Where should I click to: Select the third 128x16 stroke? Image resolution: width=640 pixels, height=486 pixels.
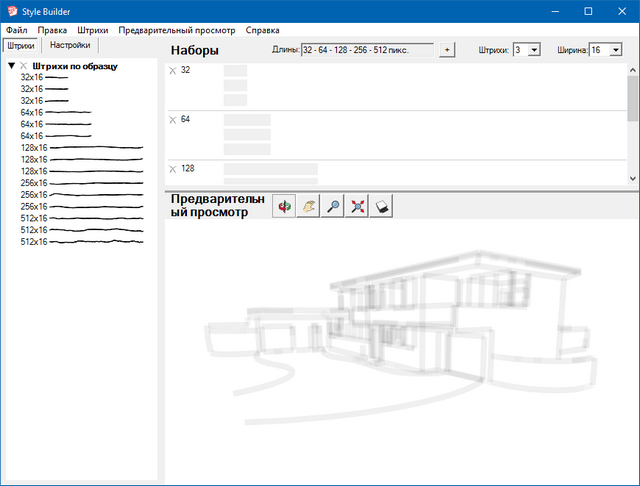(x=82, y=171)
